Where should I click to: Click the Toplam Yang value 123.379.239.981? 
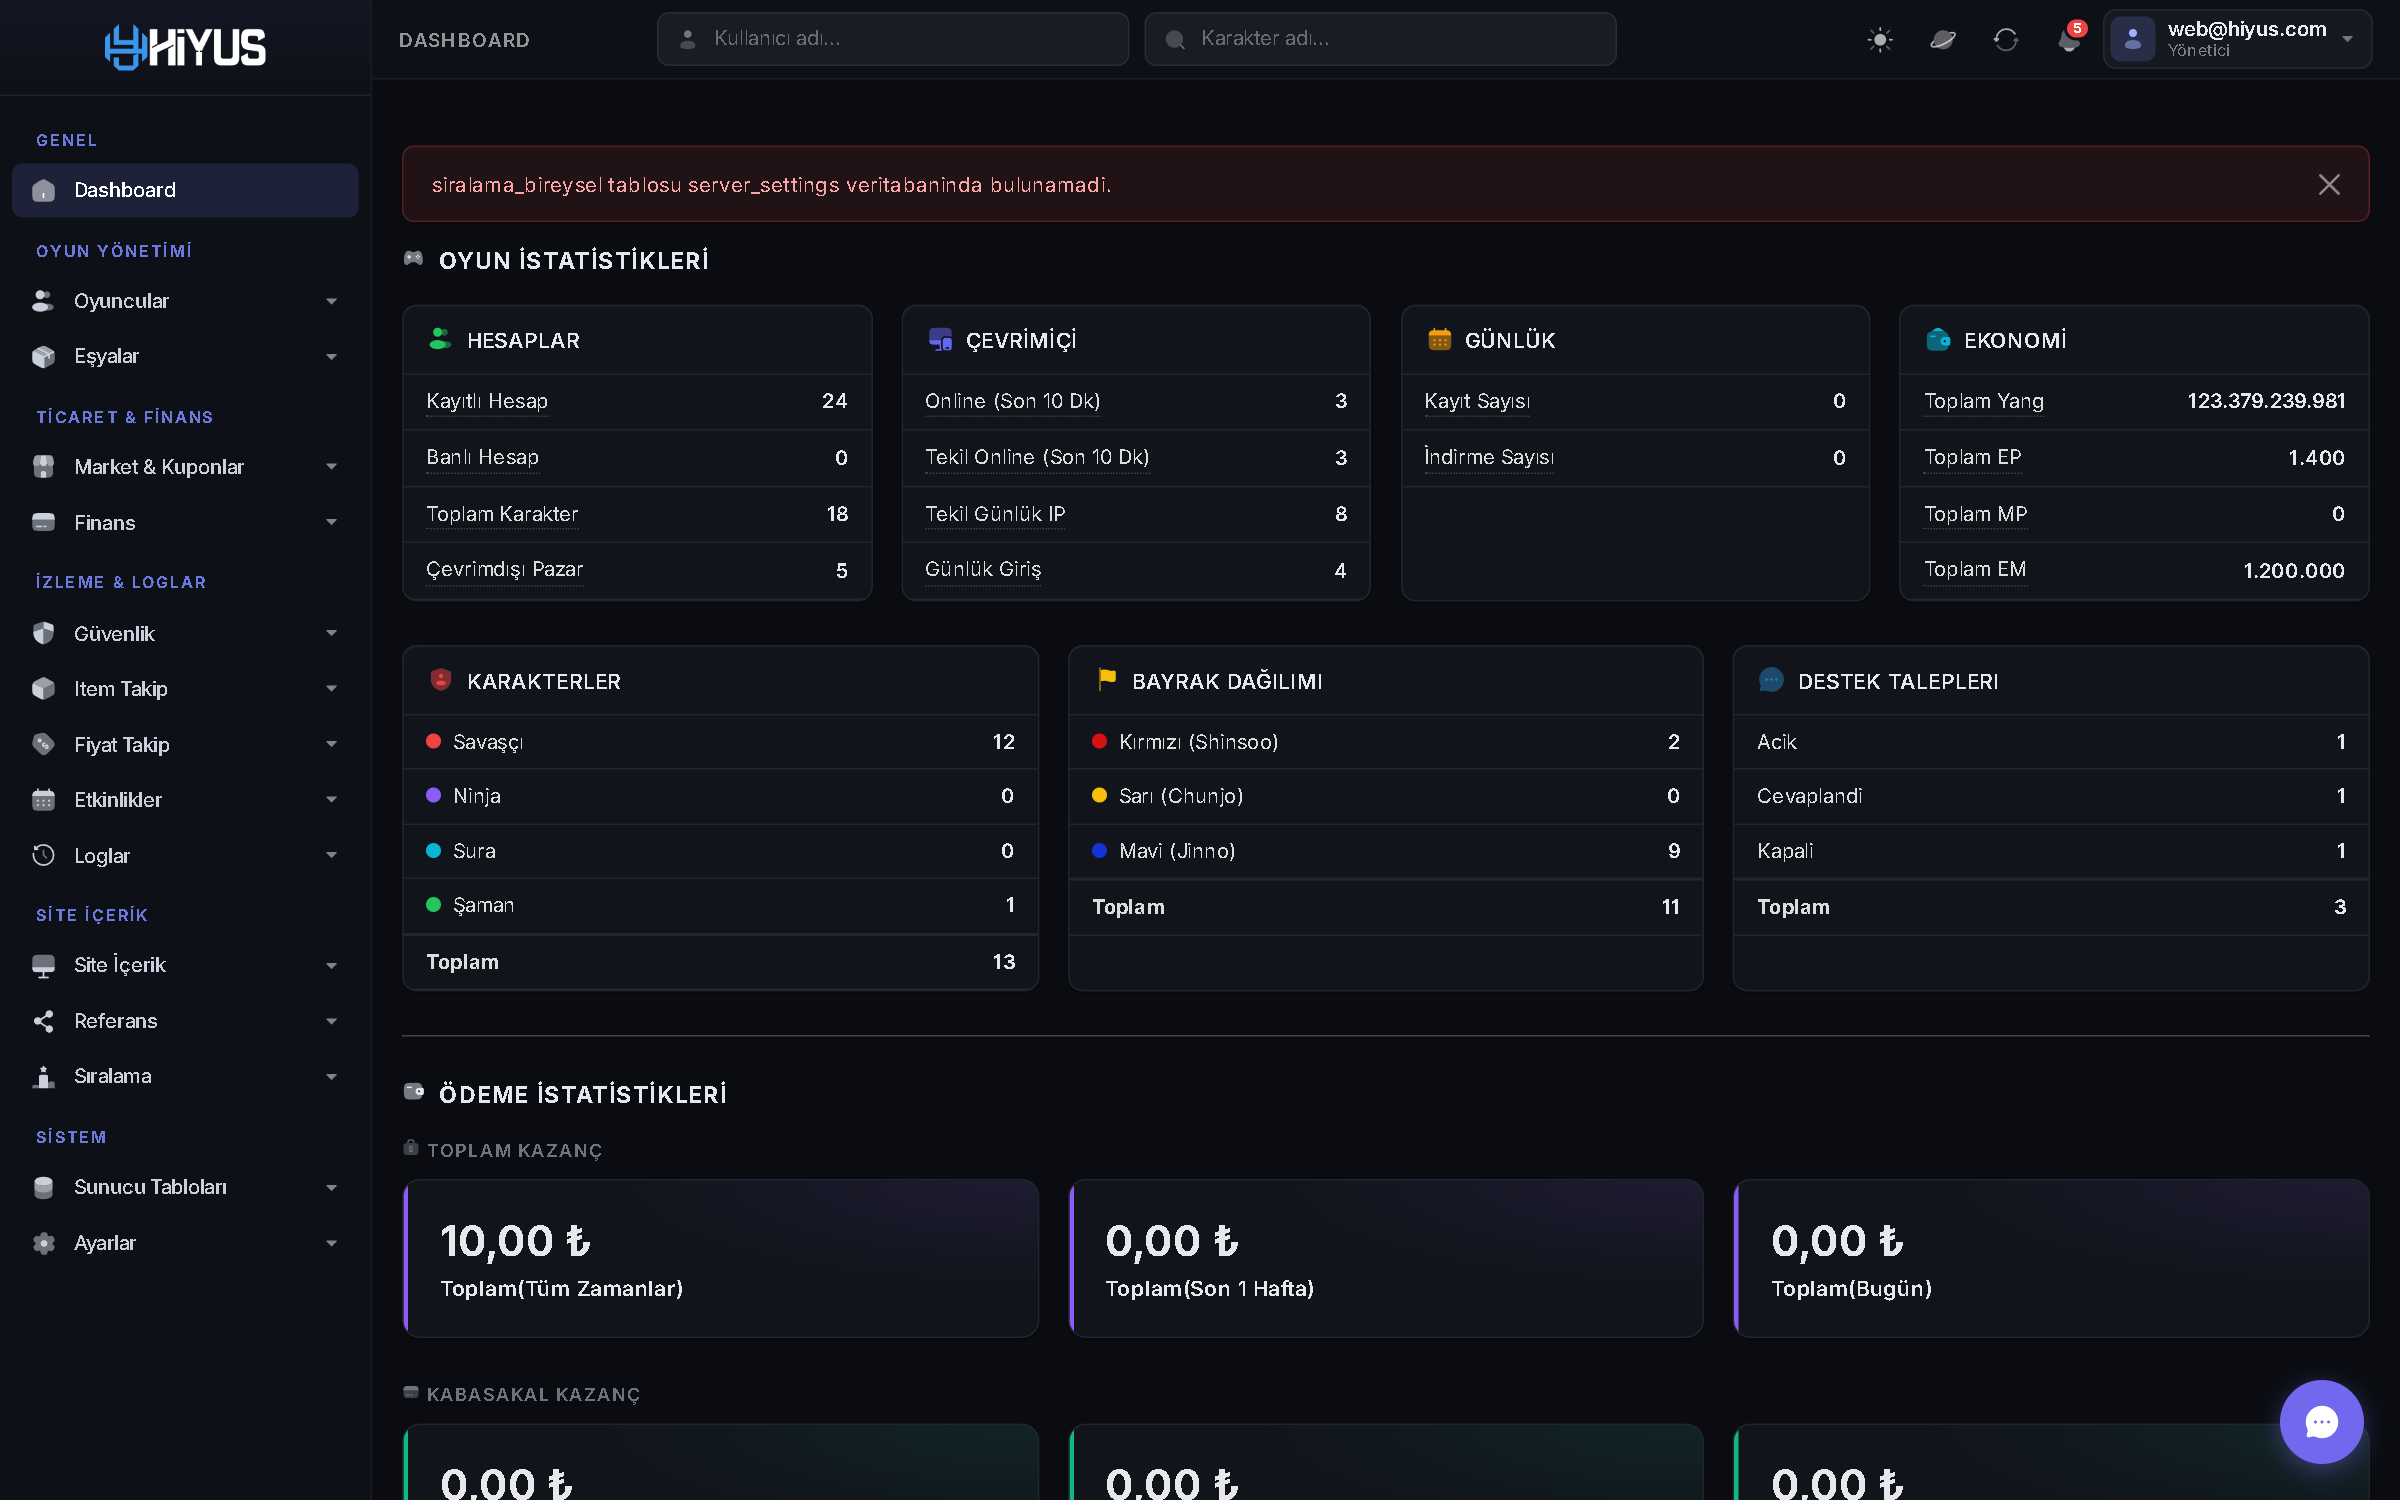[x=2266, y=401]
